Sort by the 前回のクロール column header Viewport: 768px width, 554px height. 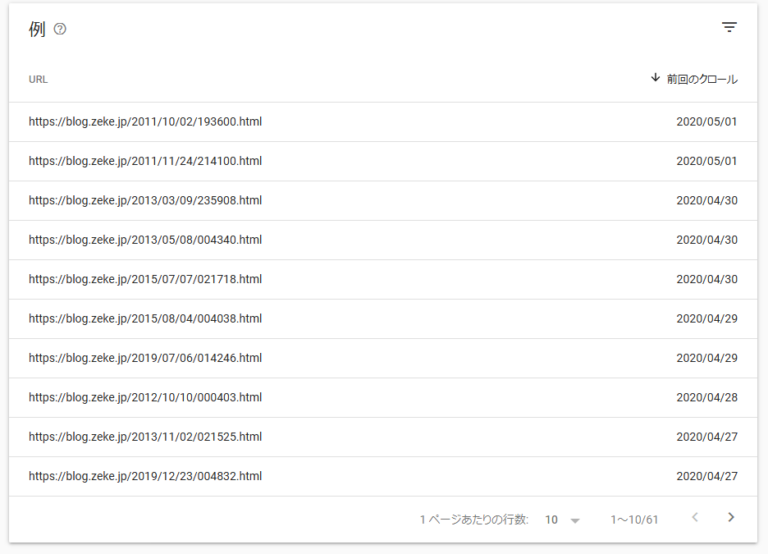[x=702, y=79]
